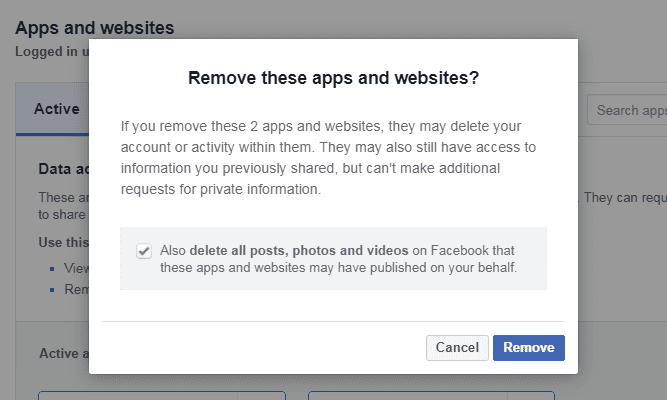Click the first bullet item starting 'Vie'
667x400 pixels.
tap(76, 268)
